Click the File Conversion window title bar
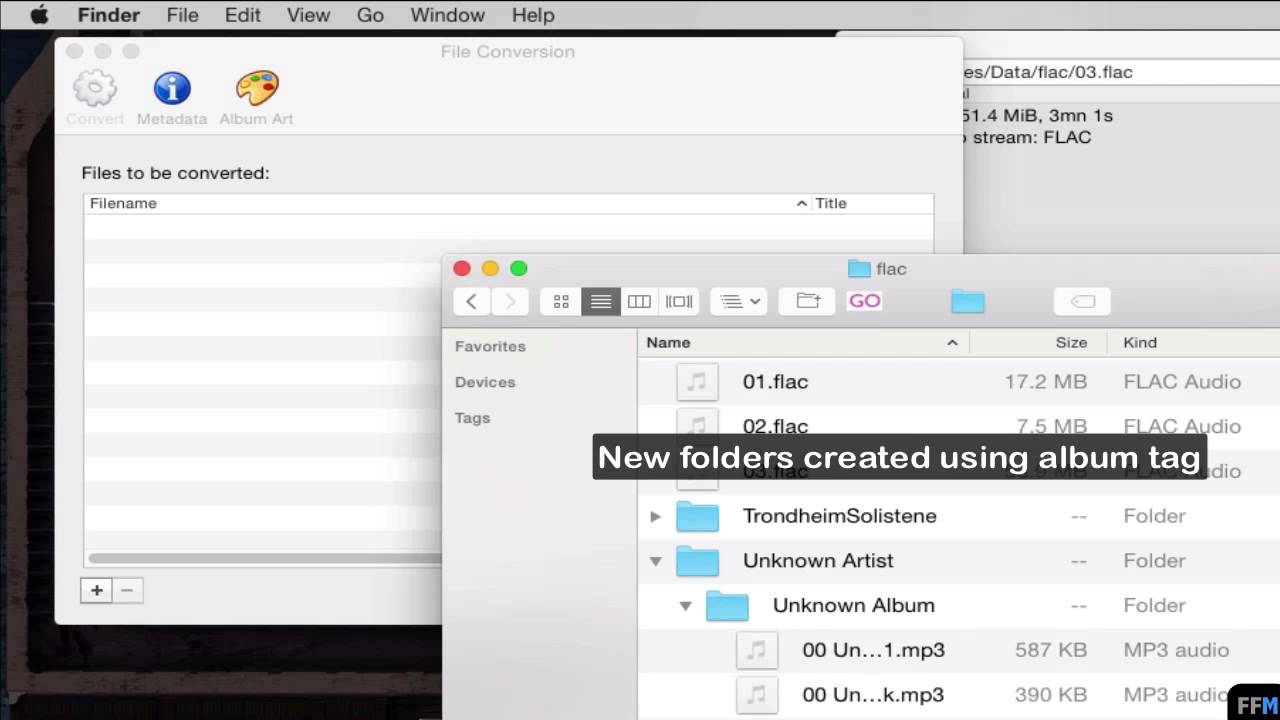This screenshot has height=720, width=1280. (x=508, y=51)
